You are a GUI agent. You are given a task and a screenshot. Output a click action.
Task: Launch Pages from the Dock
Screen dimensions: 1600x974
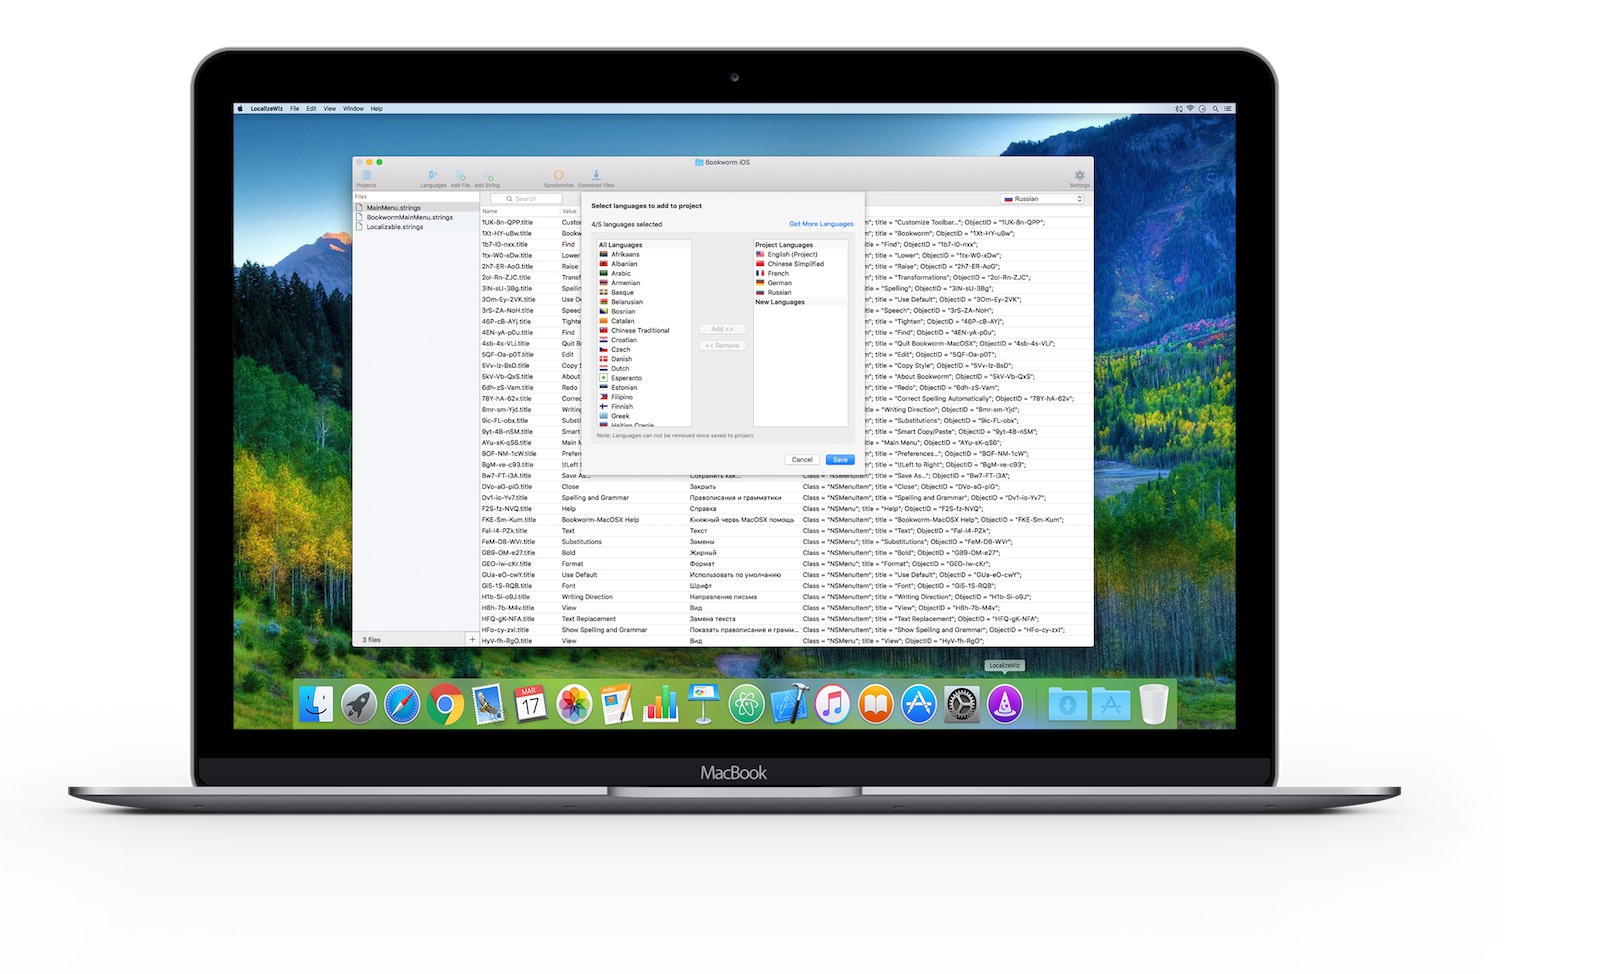point(617,705)
